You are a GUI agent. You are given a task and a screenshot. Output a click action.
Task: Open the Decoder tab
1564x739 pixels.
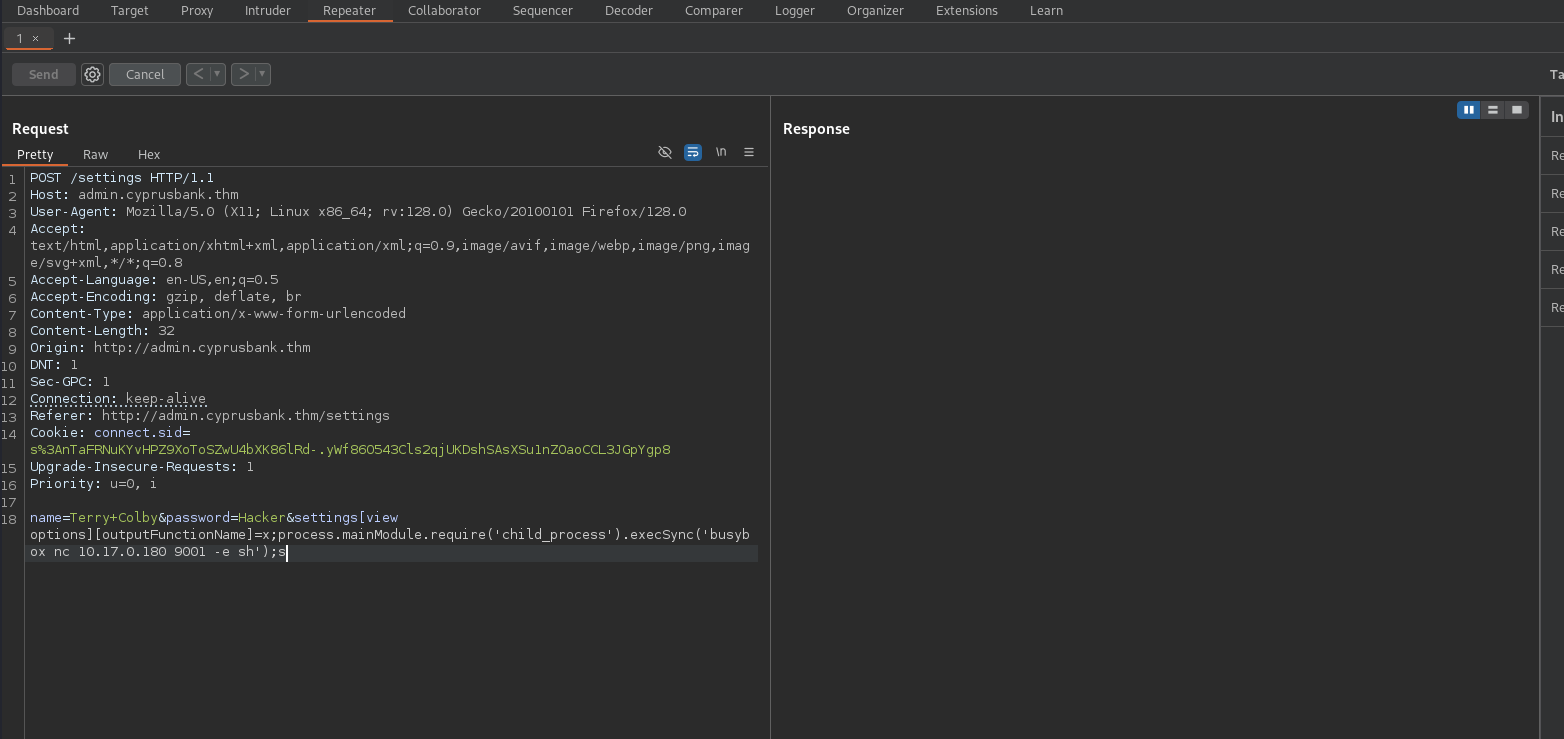pyautogui.click(x=628, y=10)
